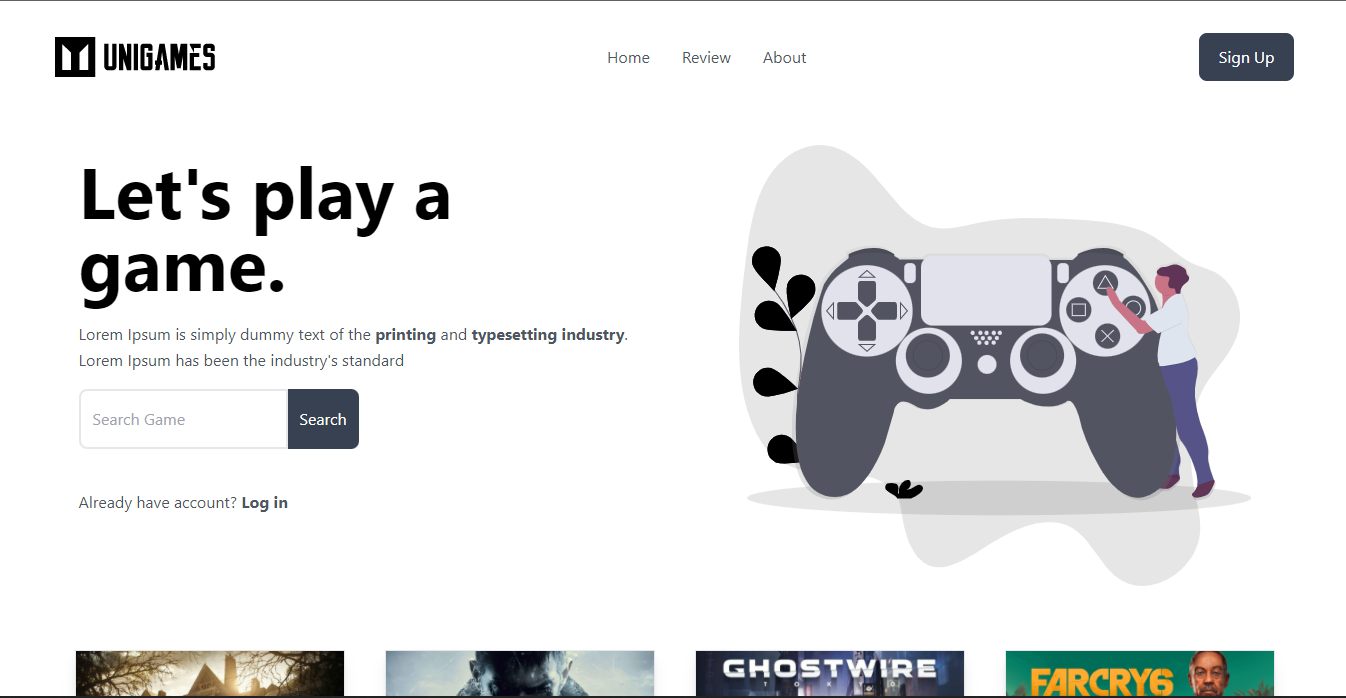Click the controller's touchpad

[x=986, y=290]
